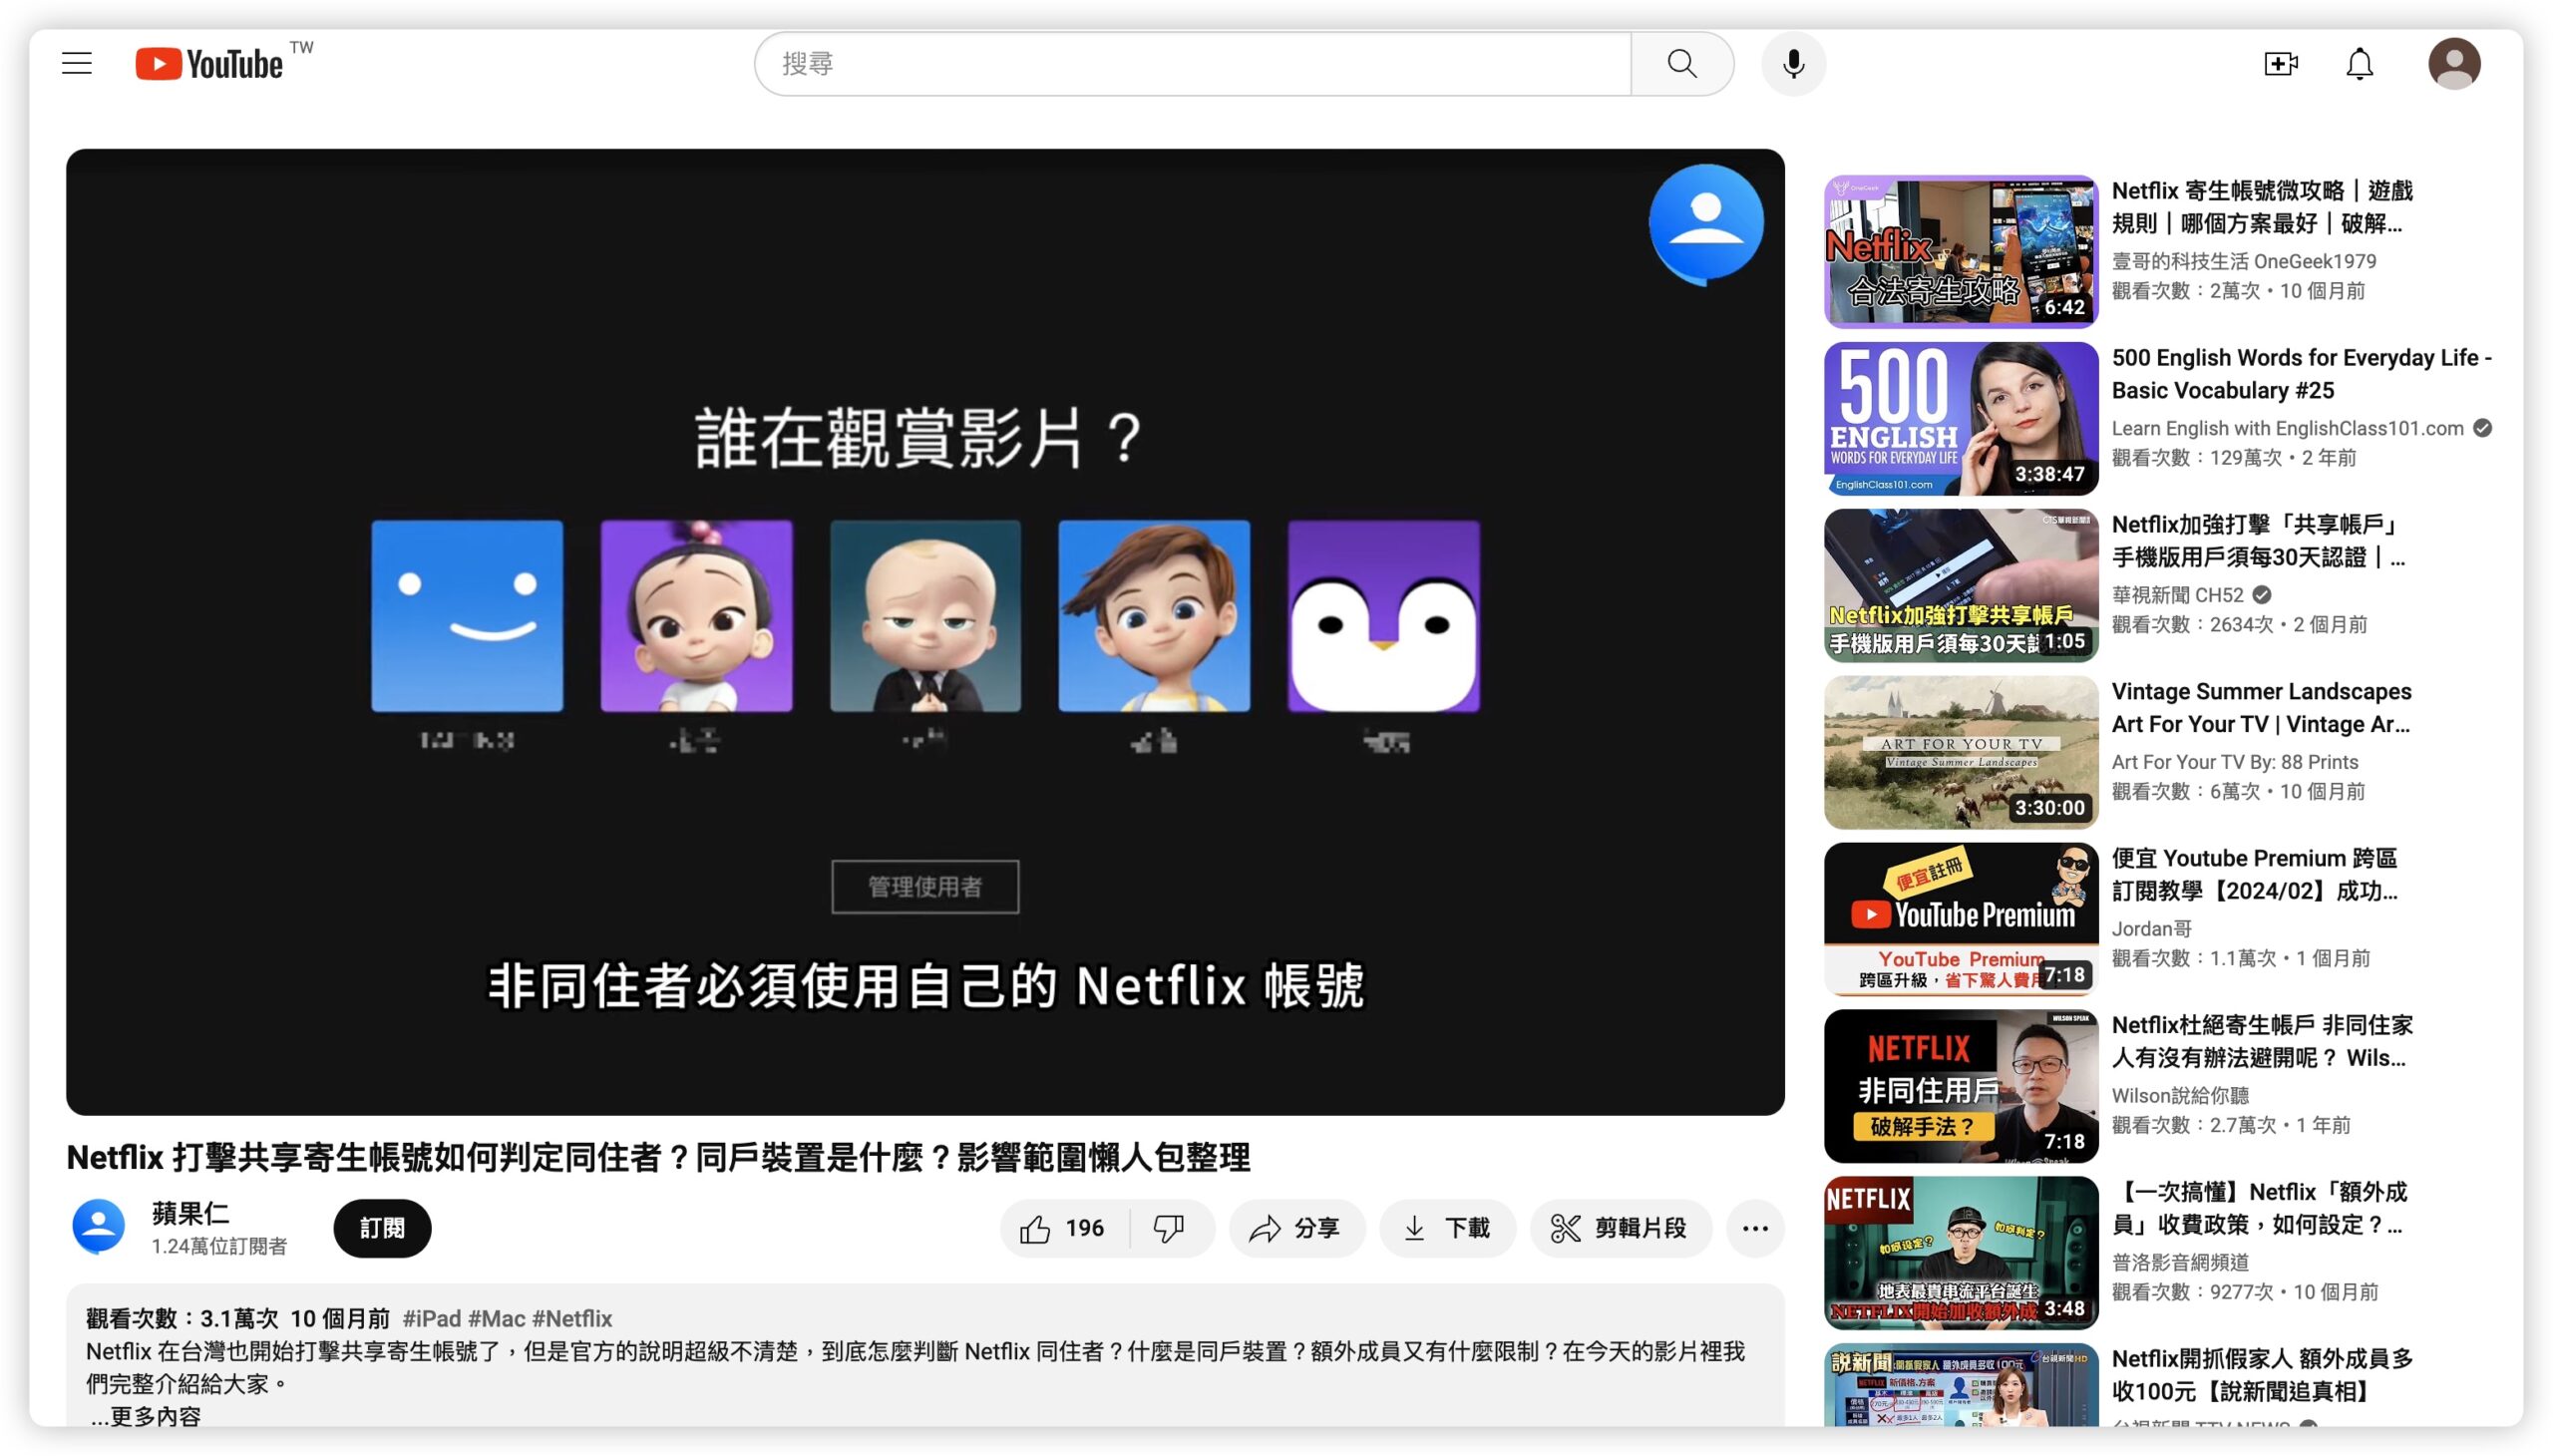Click the main video player

tap(925, 632)
